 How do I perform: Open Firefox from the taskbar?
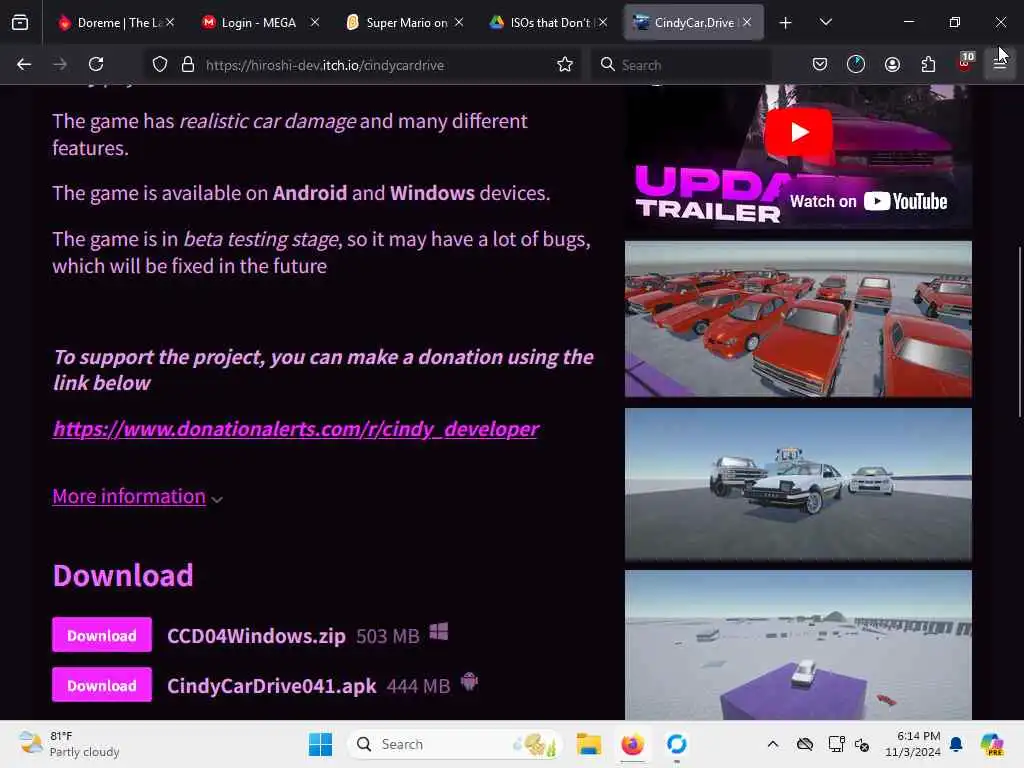pyautogui.click(x=632, y=744)
